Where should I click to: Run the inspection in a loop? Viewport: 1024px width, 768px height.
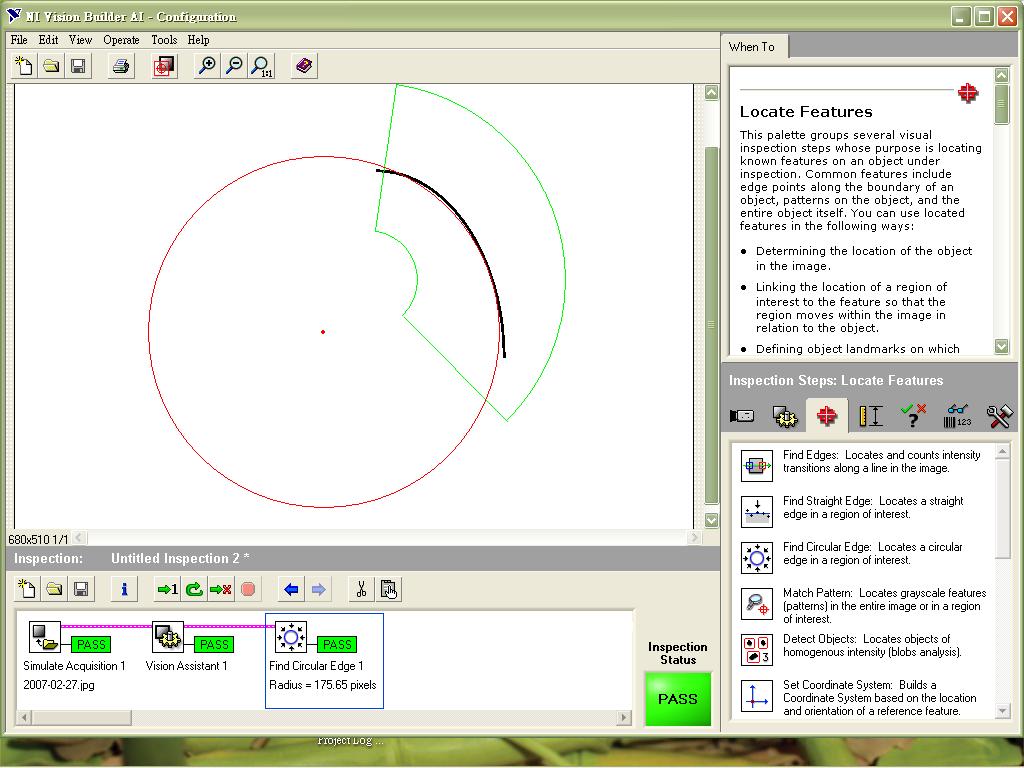point(194,589)
